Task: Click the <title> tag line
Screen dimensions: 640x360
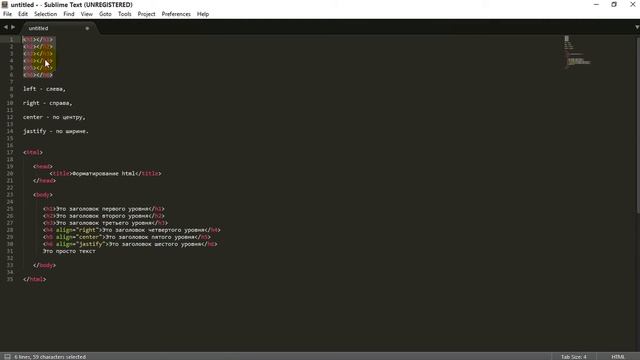Action: (105, 173)
